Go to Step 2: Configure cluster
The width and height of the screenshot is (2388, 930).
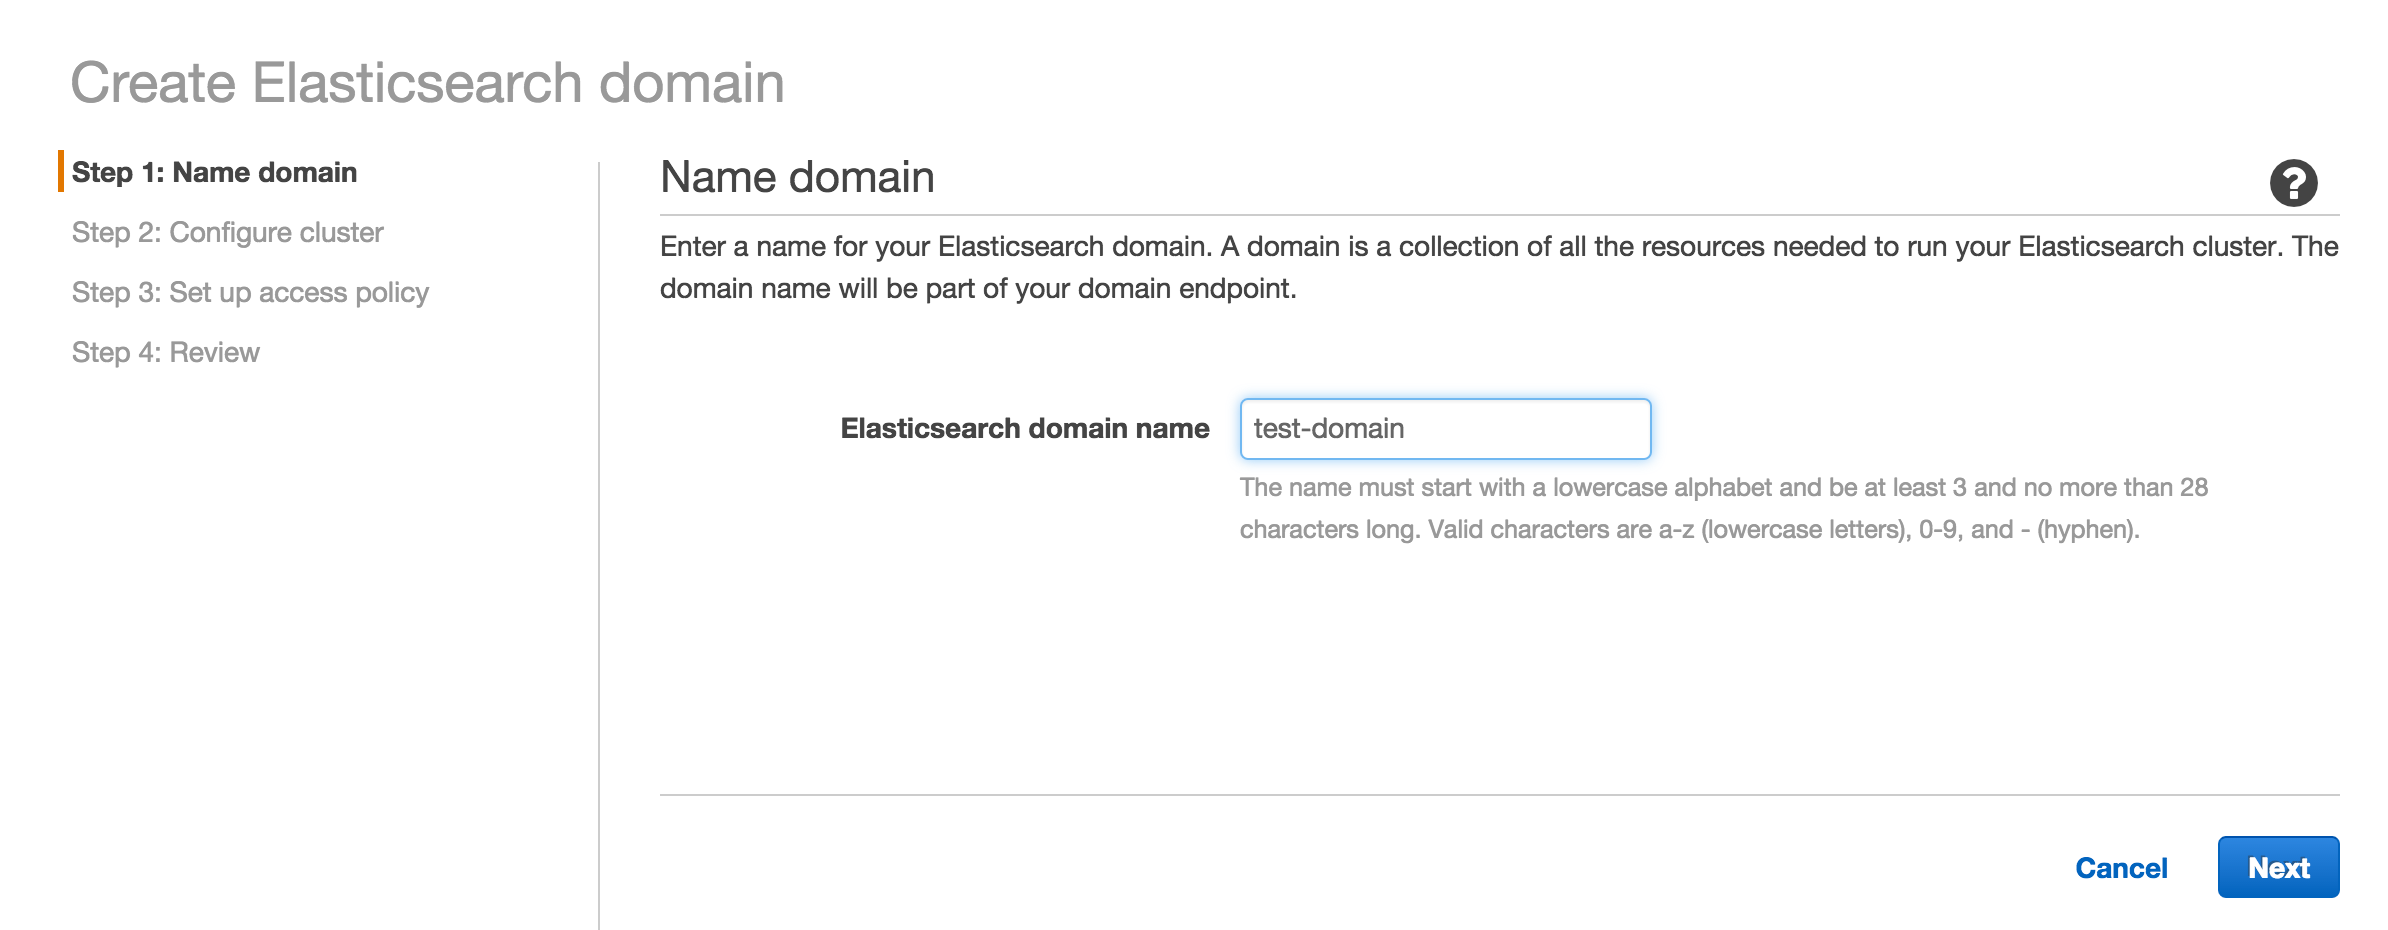(227, 232)
